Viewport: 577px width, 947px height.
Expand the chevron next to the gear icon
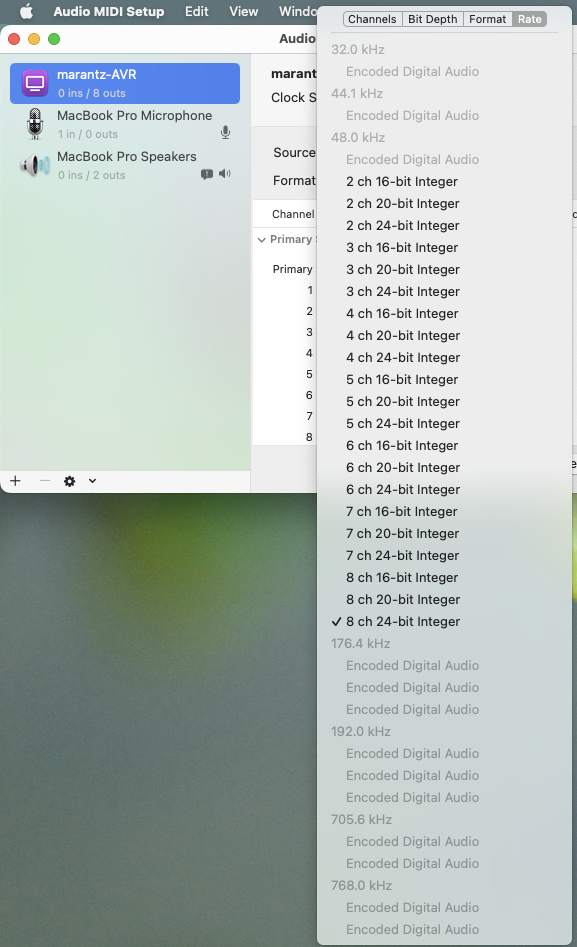92,481
